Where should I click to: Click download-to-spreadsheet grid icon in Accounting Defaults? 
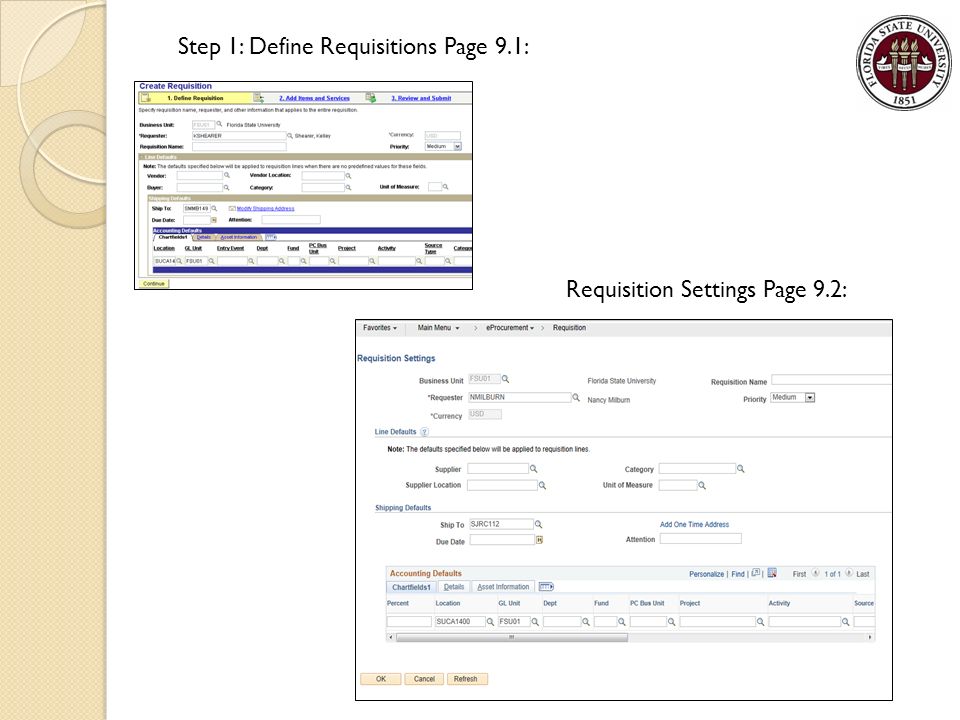click(x=772, y=573)
